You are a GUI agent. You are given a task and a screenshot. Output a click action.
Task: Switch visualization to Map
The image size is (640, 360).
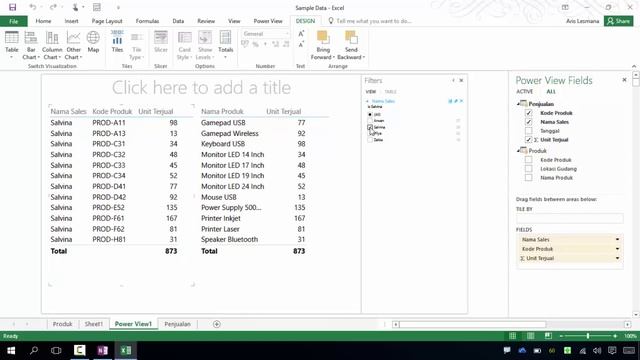[x=93, y=42]
